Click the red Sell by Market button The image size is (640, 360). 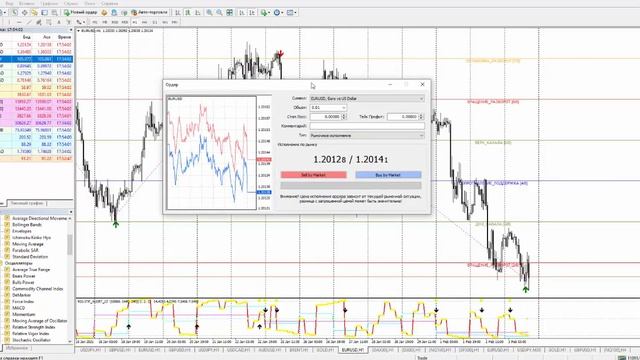[313, 175]
